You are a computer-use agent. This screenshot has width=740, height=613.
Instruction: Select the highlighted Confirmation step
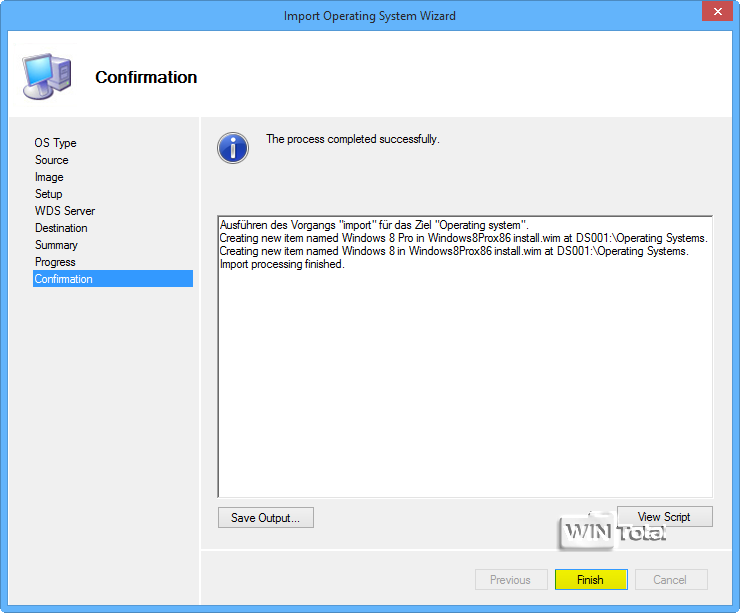click(113, 278)
